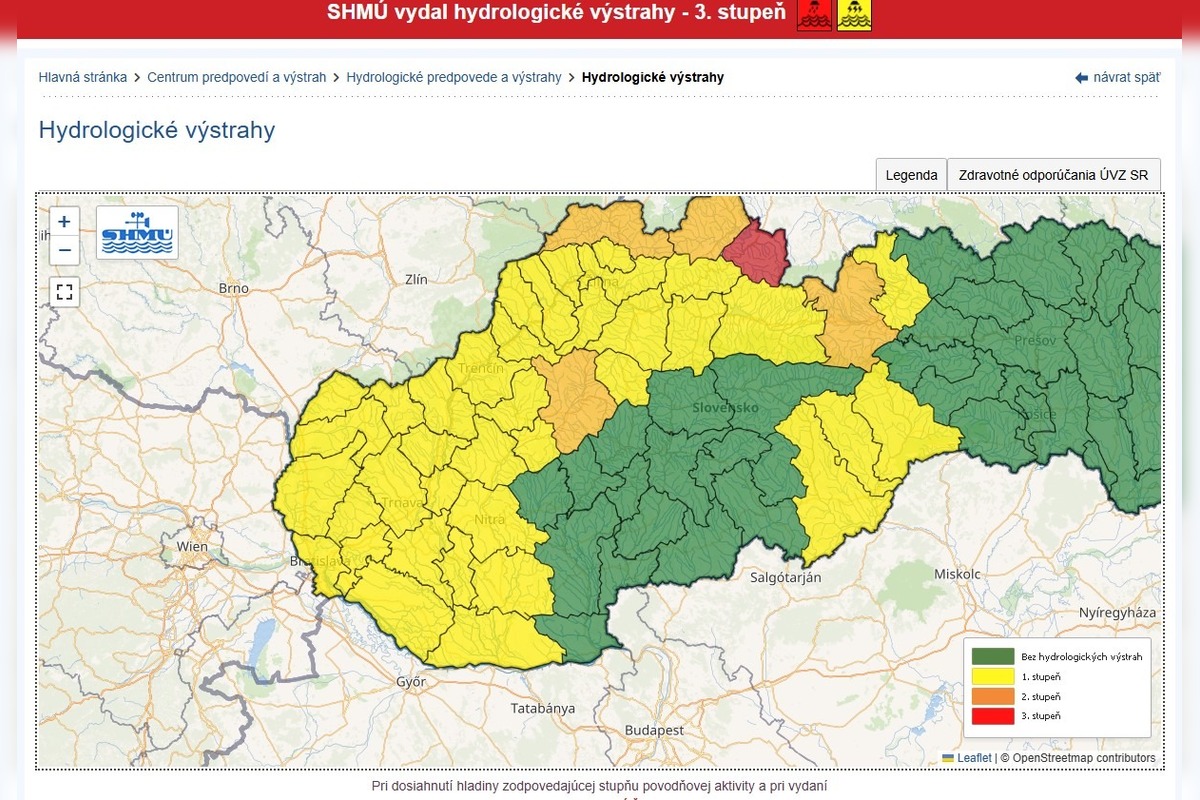Open Centrum predpovedí a výstrah breadcrumb

[x=236, y=77]
